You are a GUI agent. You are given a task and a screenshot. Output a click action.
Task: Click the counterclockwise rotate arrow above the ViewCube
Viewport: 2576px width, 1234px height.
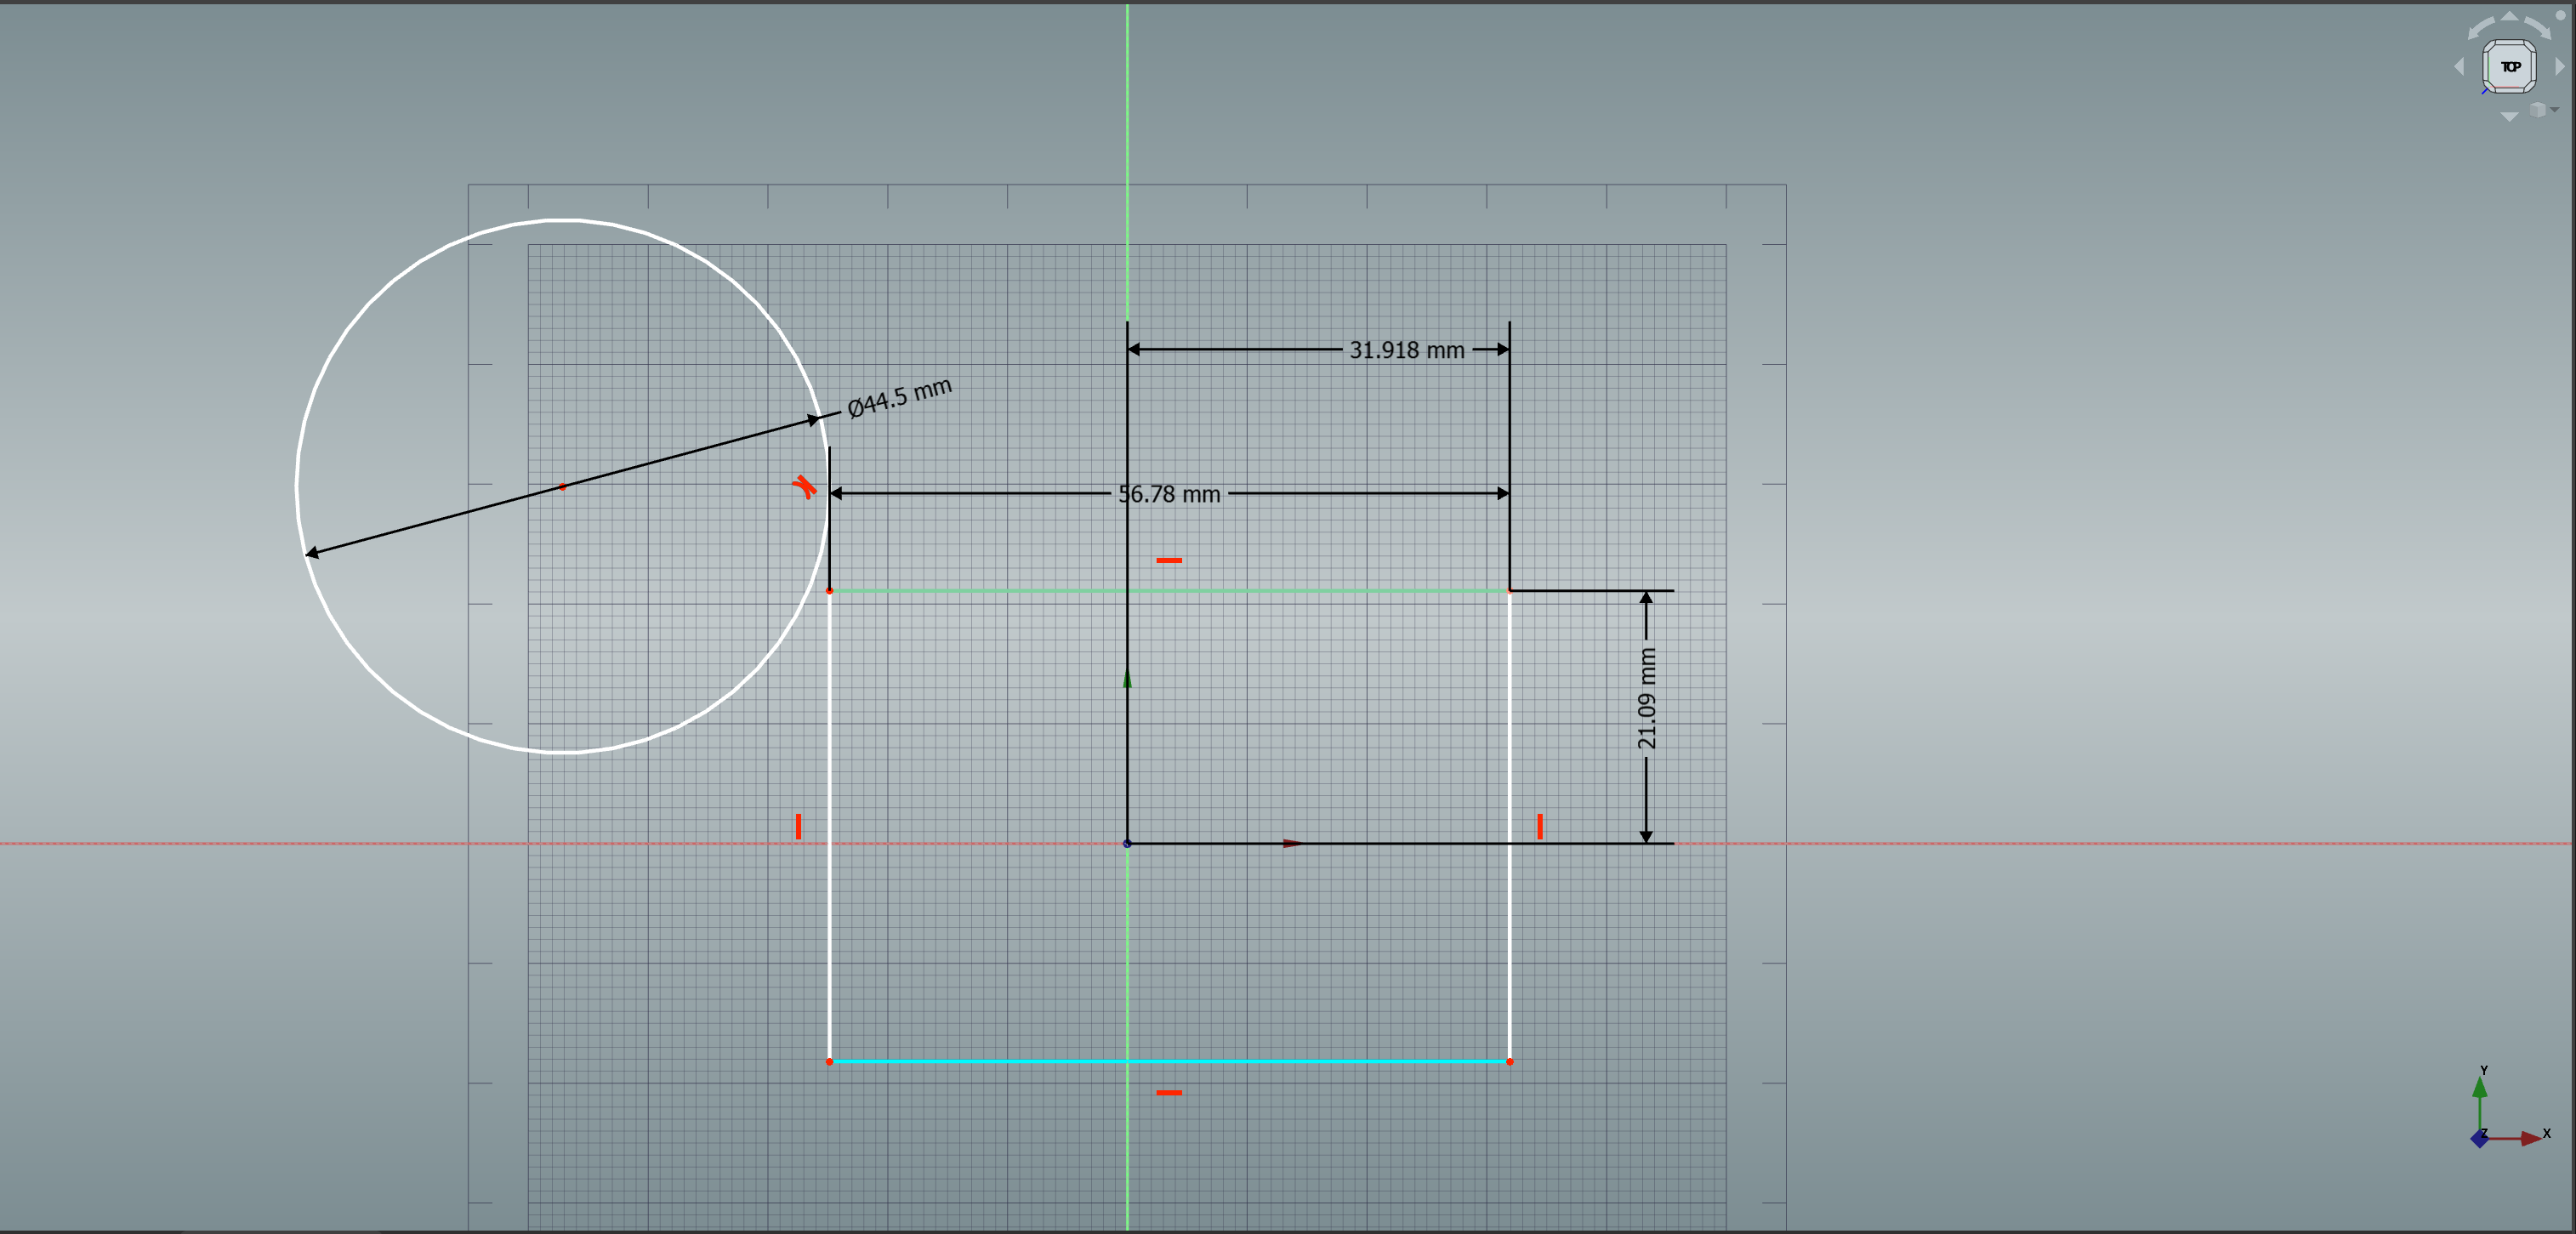pos(2480,28)
